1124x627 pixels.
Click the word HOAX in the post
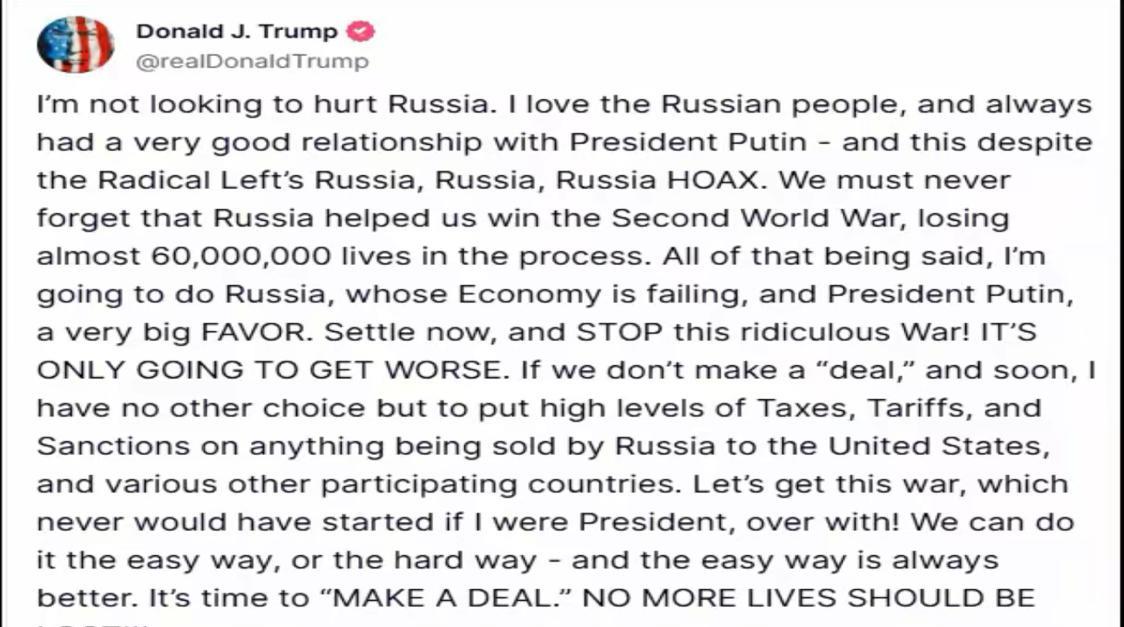[712, 180]
